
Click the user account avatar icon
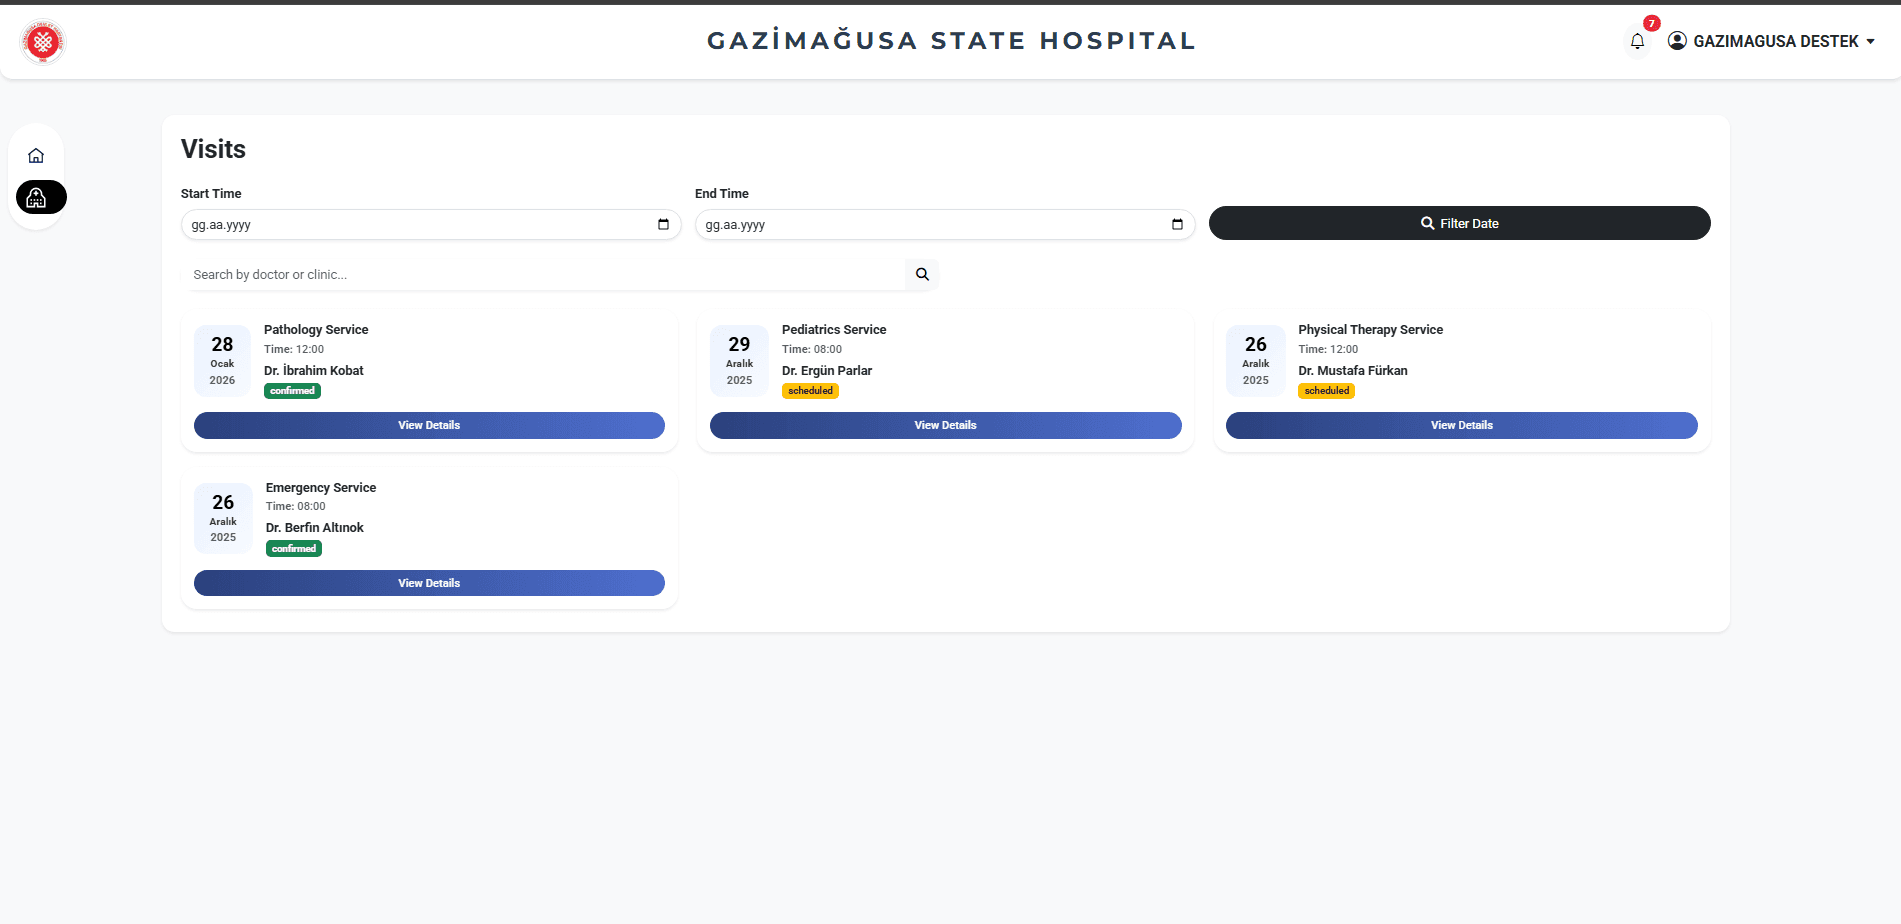point(1677,41)
